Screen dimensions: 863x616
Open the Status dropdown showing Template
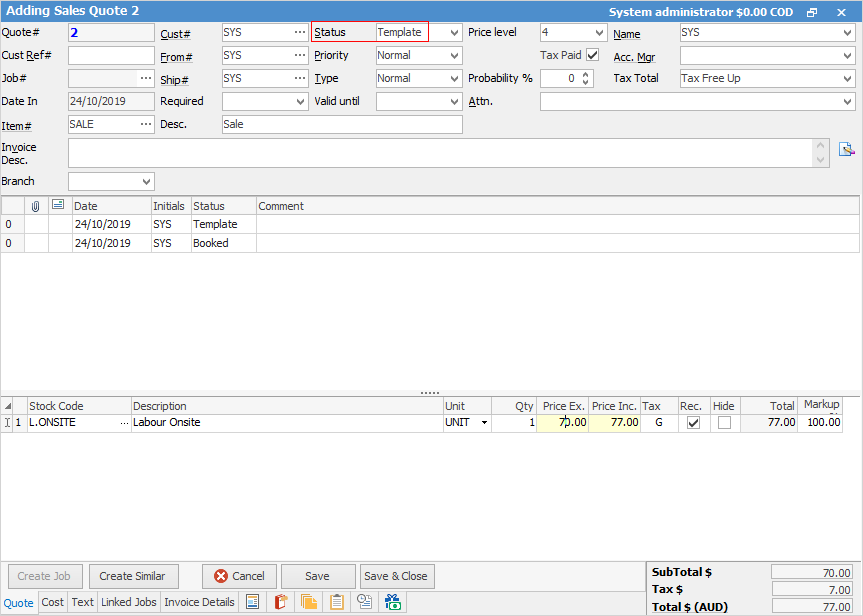(x=455, y=33)
